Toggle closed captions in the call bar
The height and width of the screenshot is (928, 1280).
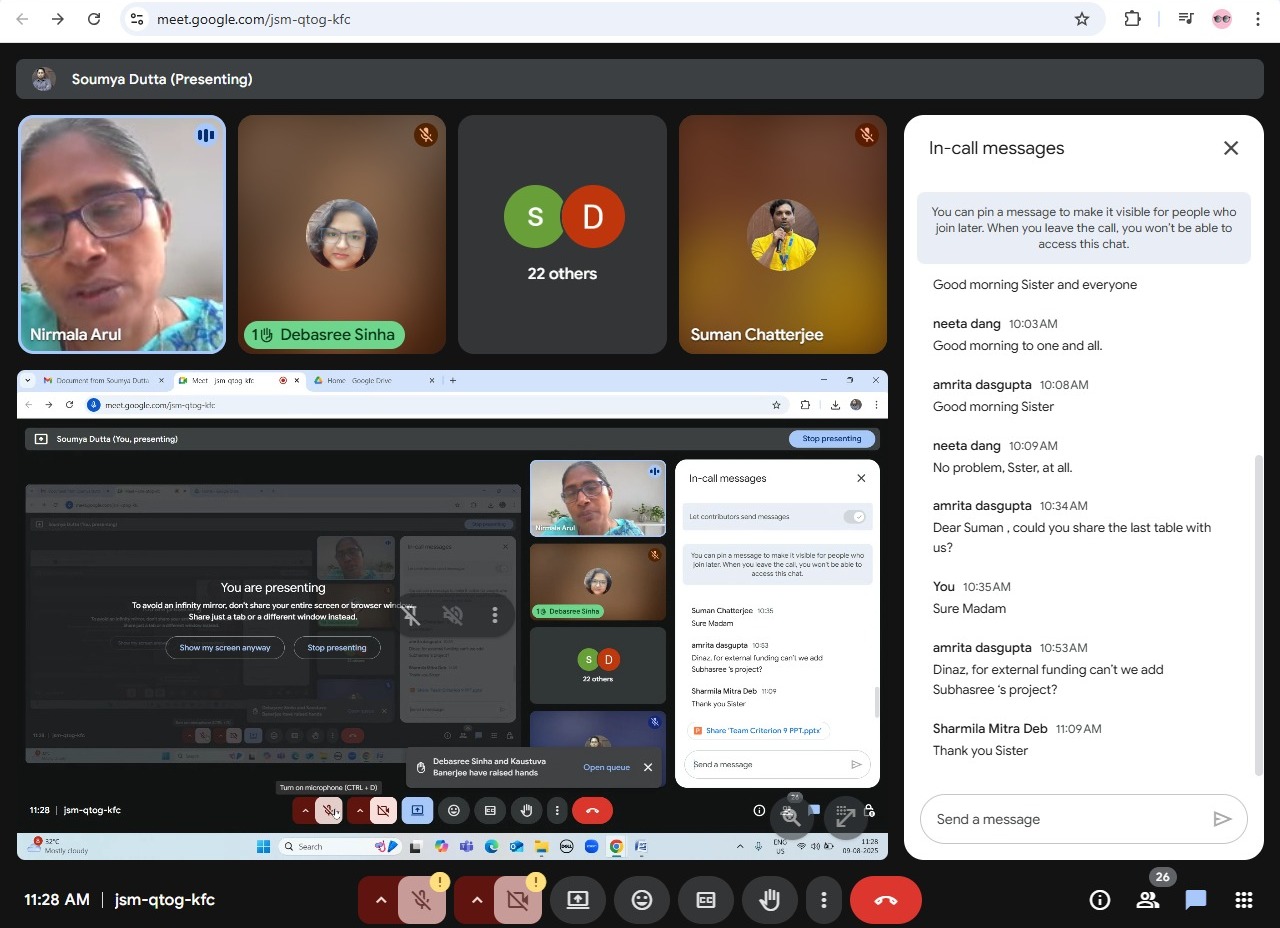[706, 900]
